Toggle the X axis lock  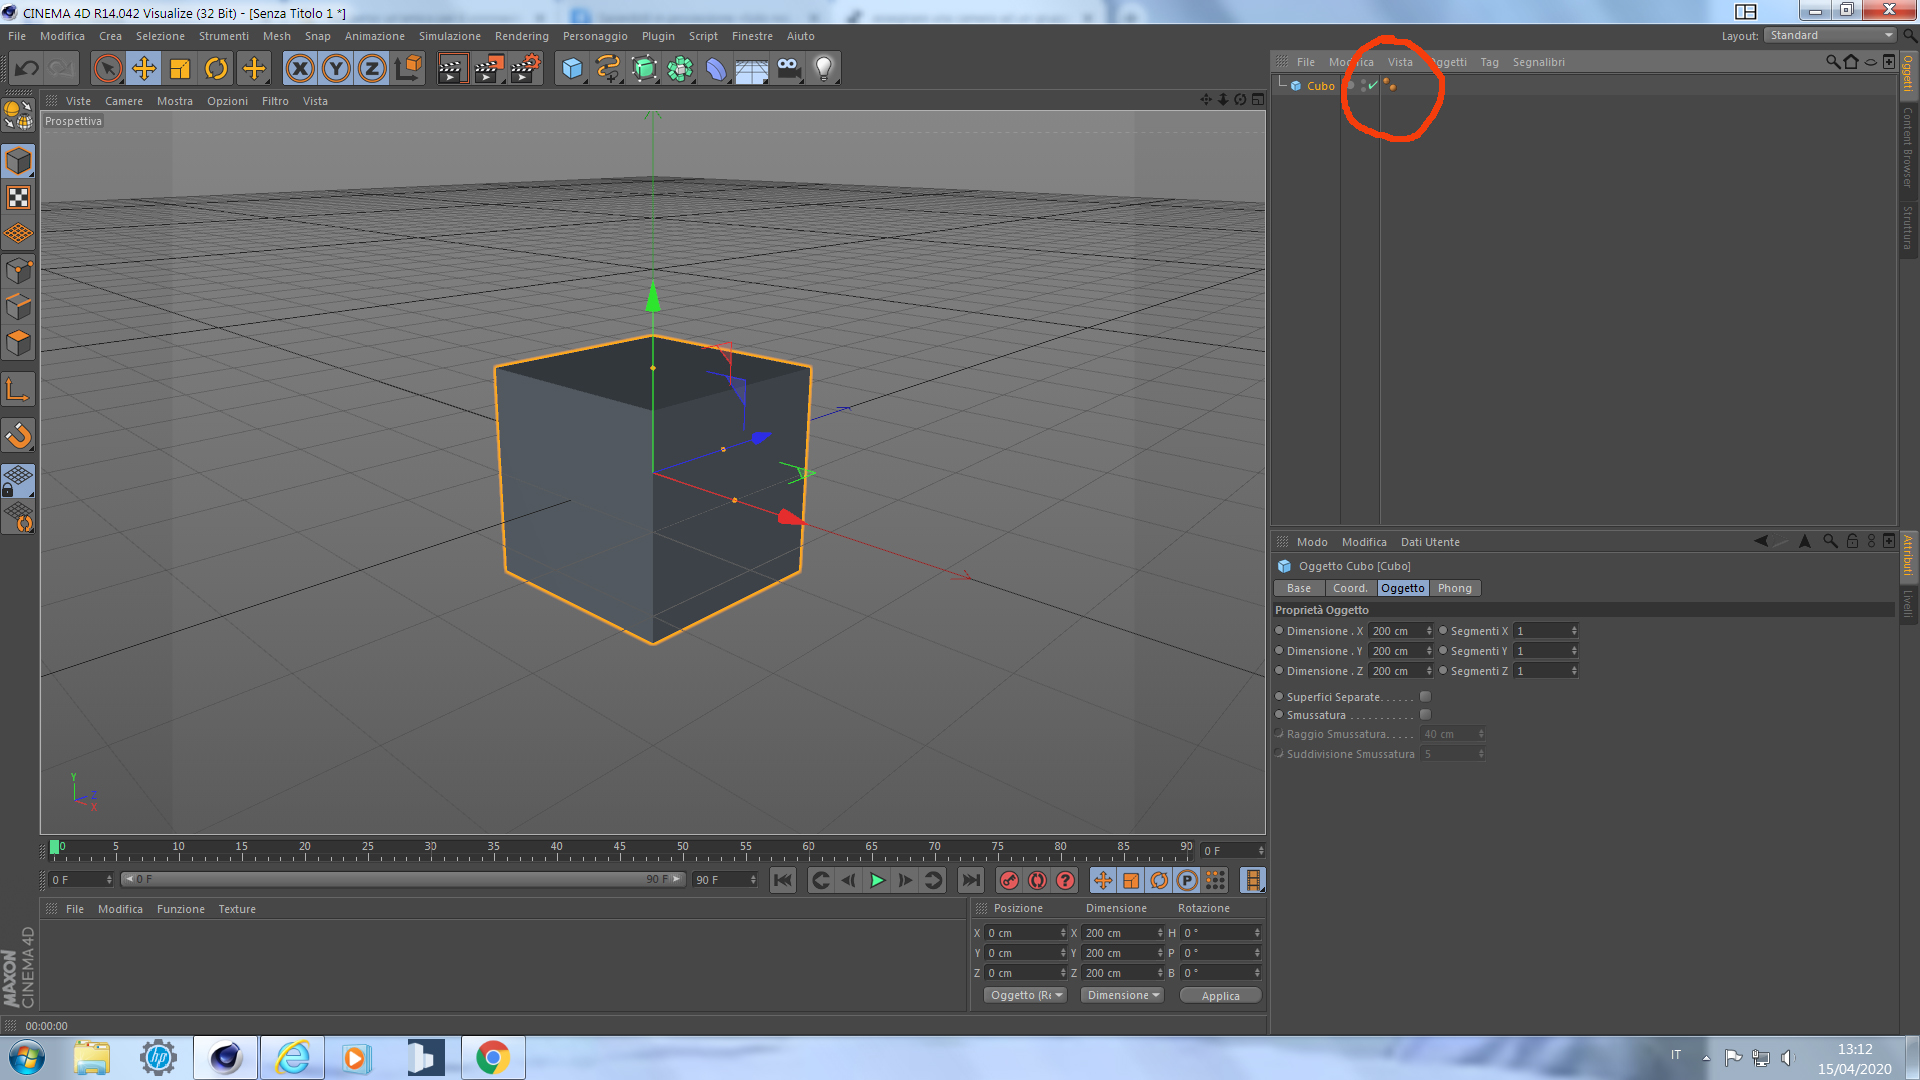[x=300, y=68]
